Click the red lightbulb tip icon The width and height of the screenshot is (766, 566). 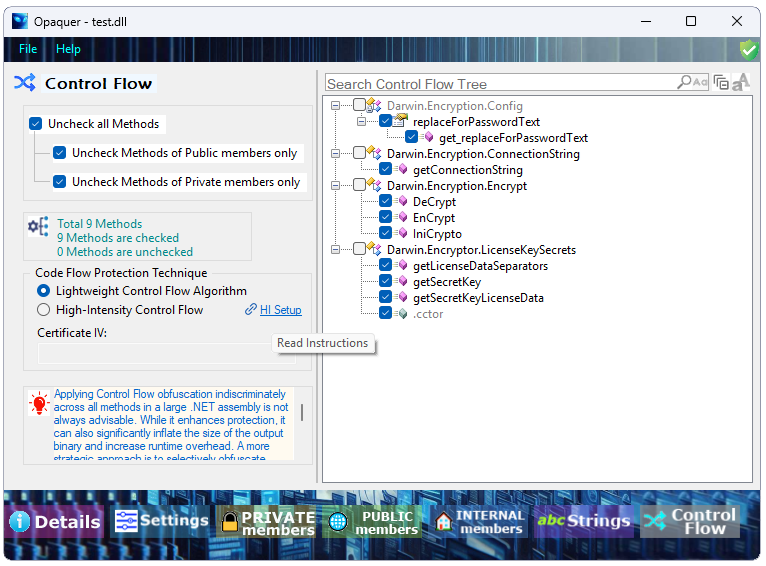point(39,403)
